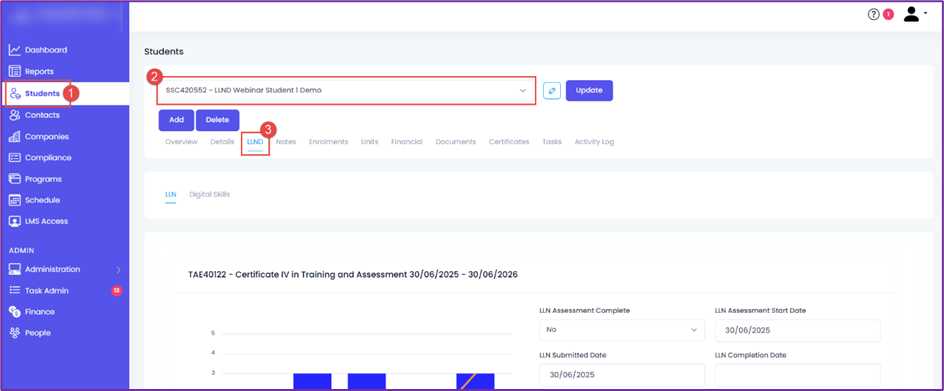Select the LLN sub-tab
Viewport: 944px width, 391px height.
tap(170, 195)
